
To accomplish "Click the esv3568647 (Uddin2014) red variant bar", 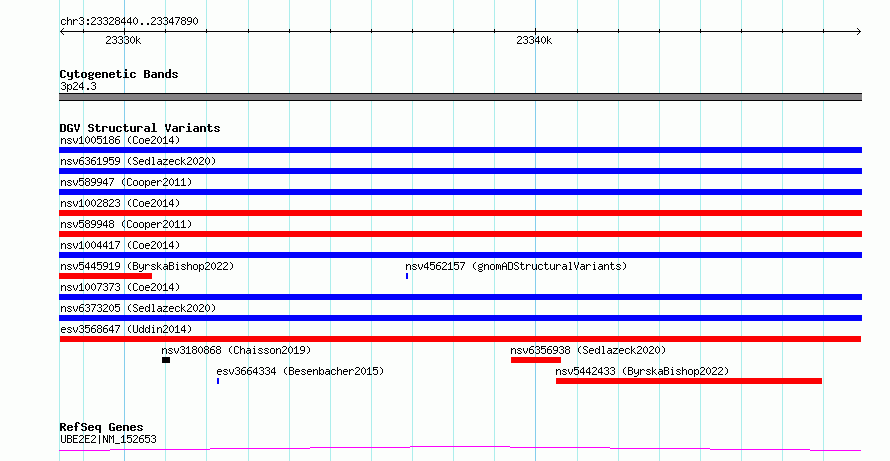I will (460, 339).
